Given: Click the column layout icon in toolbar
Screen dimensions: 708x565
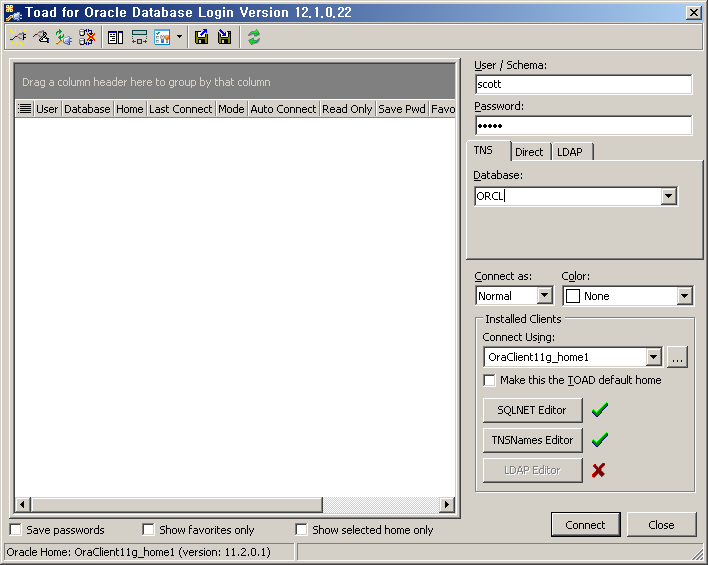Looking at the screenshot, I should (x=115, y=37).
